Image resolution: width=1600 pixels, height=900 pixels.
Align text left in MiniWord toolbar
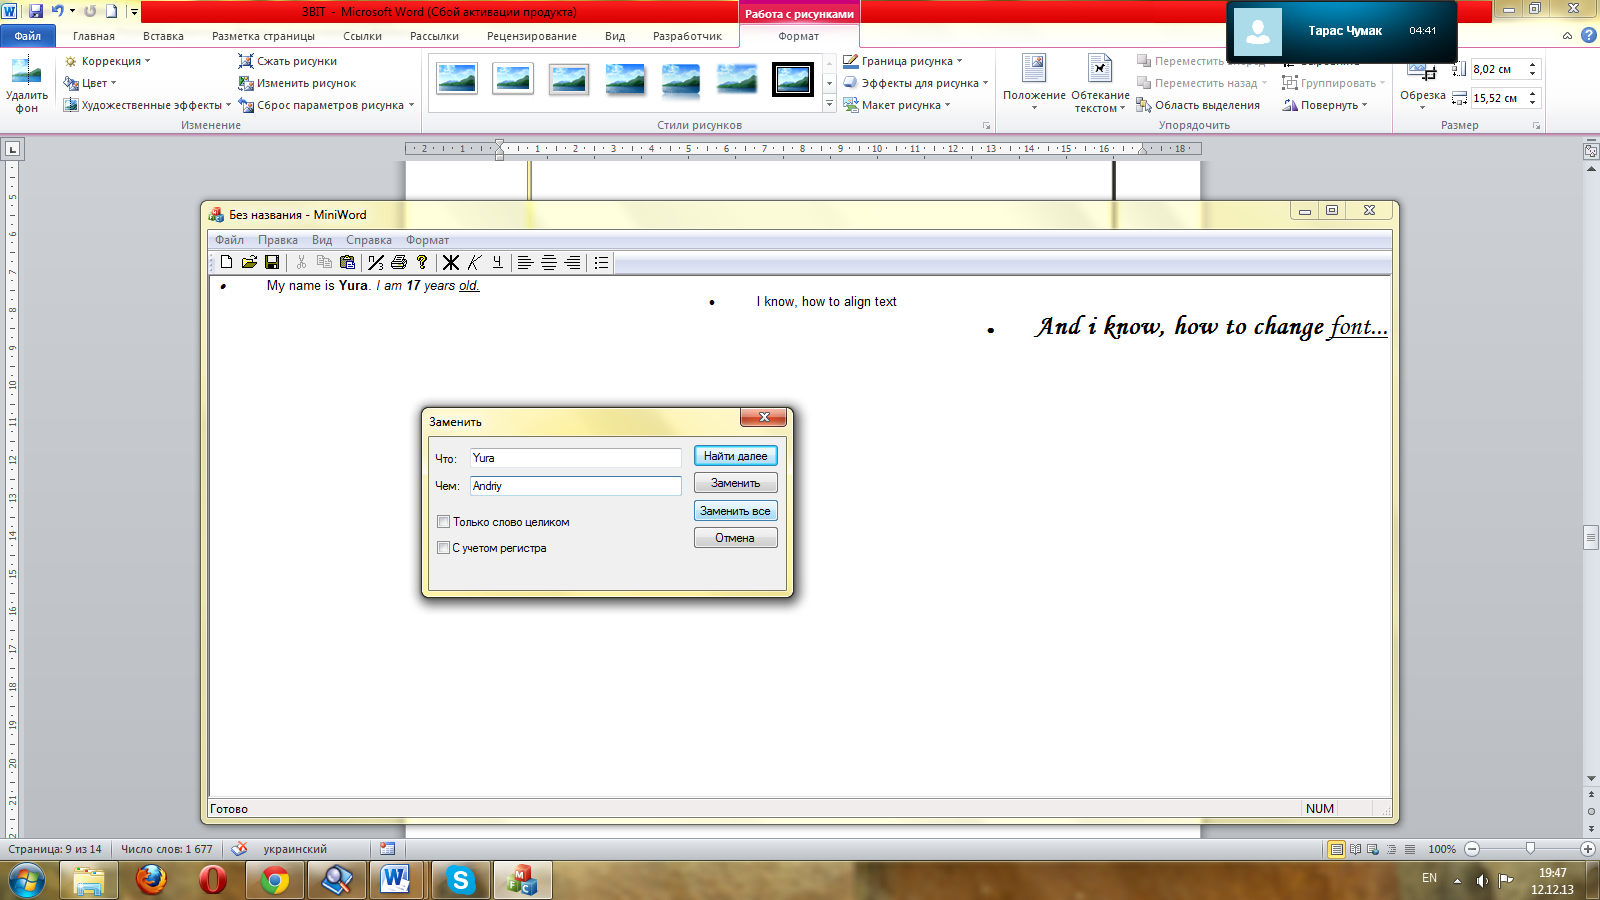tap(525, 262)
